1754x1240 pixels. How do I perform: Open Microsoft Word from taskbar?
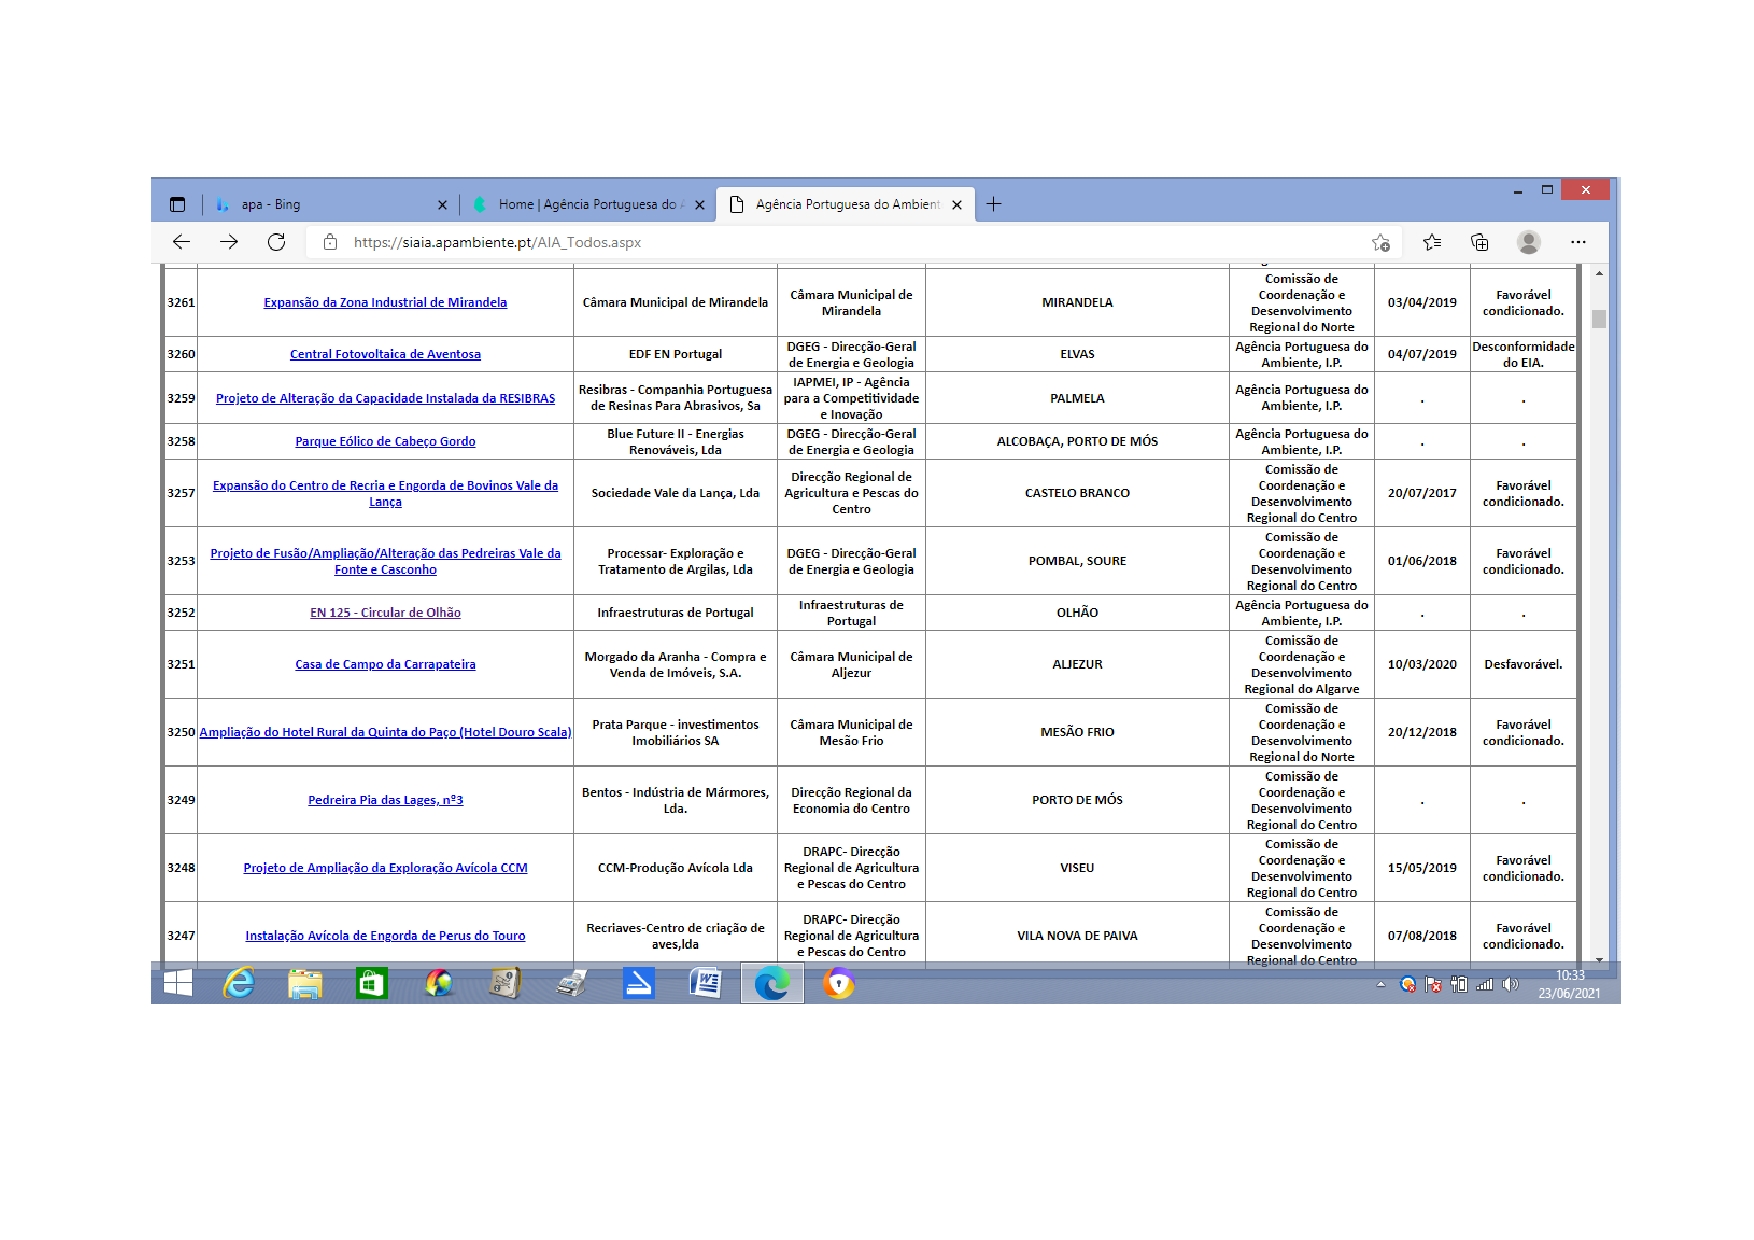tap(705, 984)
